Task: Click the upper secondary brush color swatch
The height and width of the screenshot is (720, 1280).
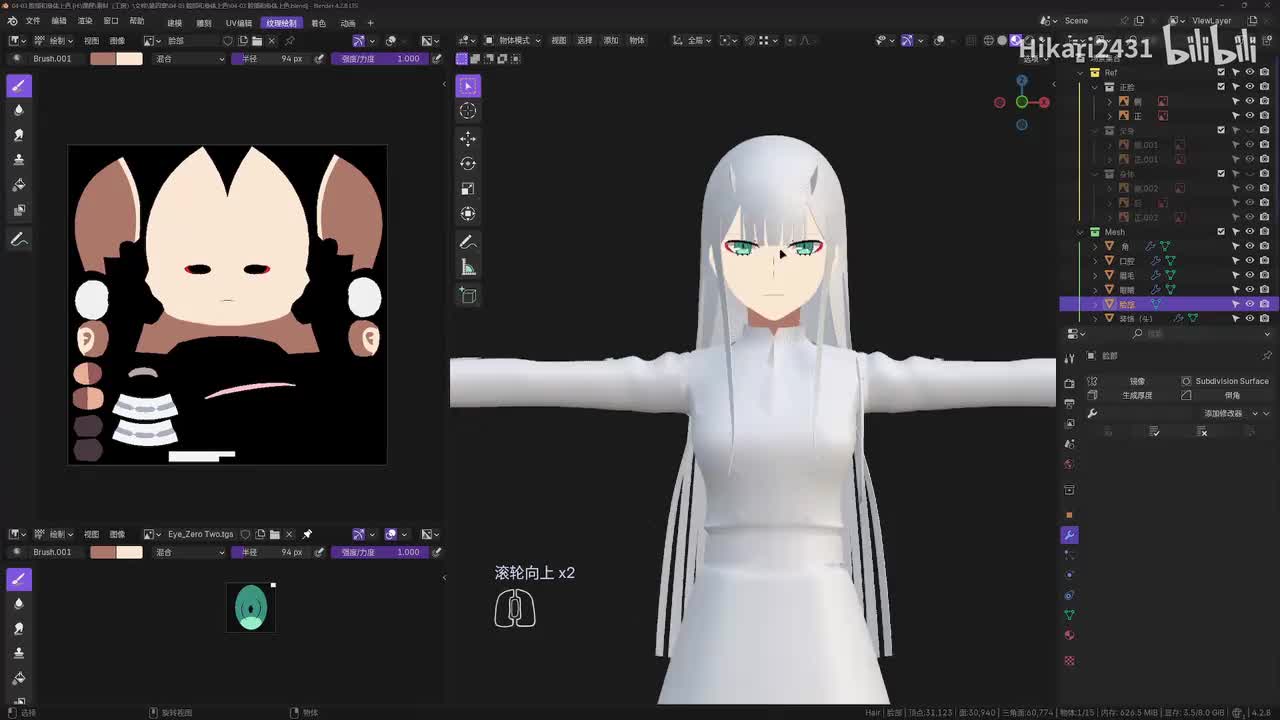Action: (130, 59)
